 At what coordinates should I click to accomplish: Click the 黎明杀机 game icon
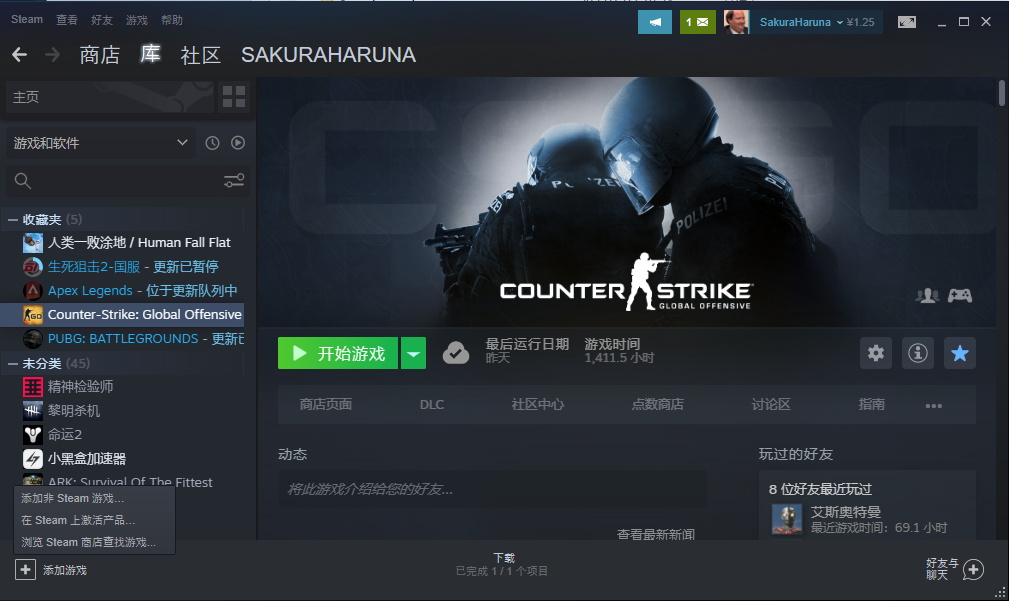pyautogui.click(x=33, y=411)
